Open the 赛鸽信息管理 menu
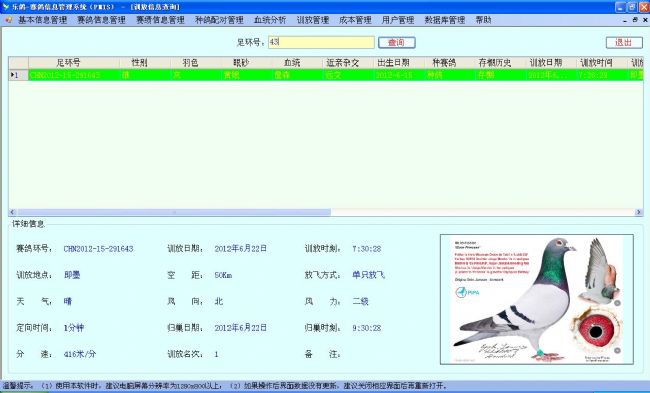Image resolution: width=650 pixels, height=393 pixels. 101,20
